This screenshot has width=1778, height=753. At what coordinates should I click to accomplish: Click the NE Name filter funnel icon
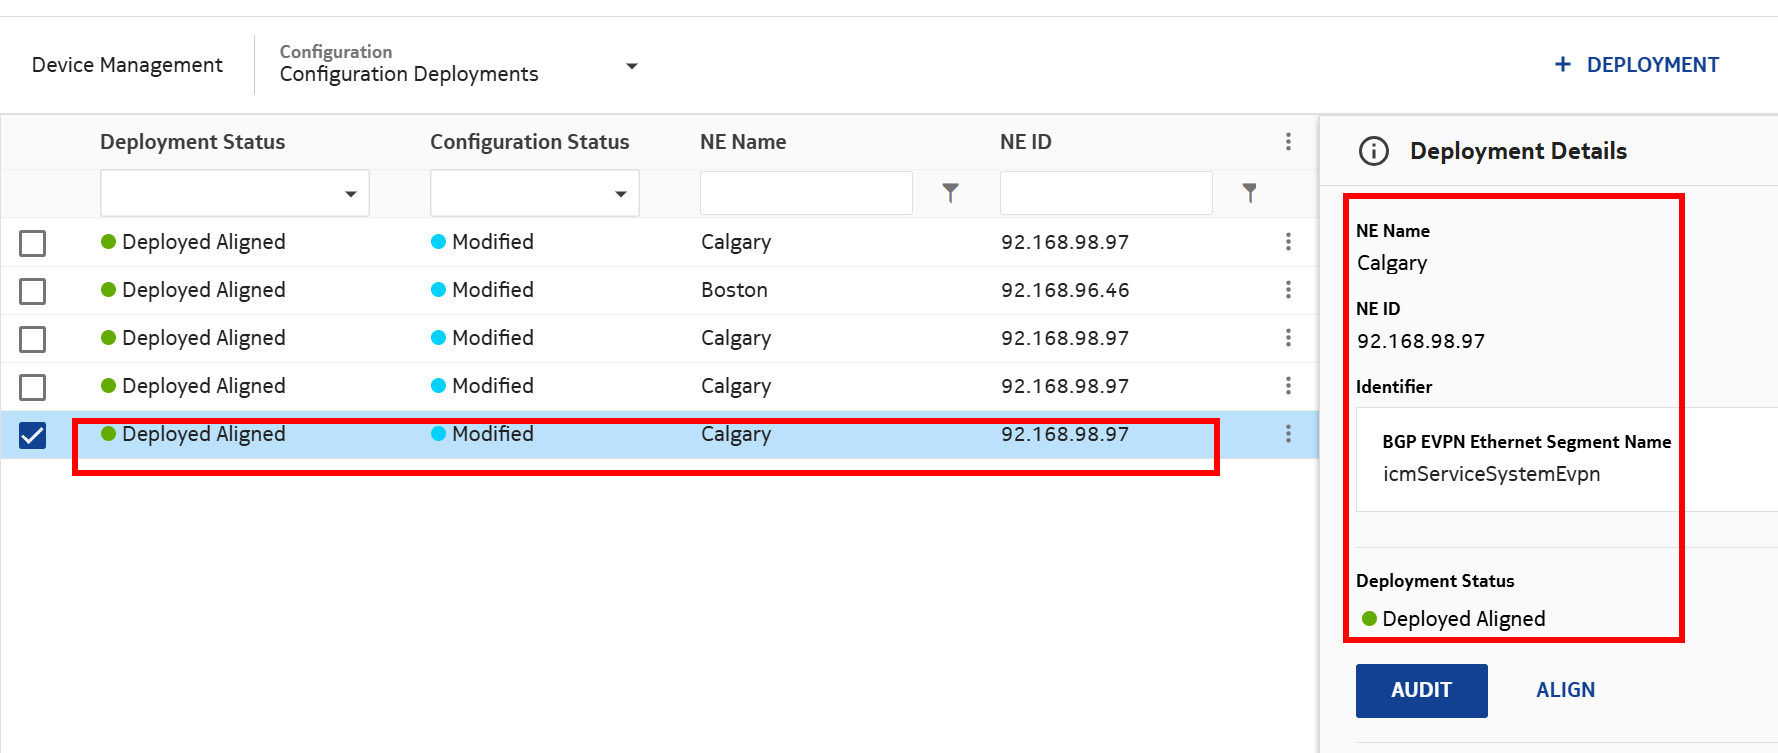click(950, 193)
